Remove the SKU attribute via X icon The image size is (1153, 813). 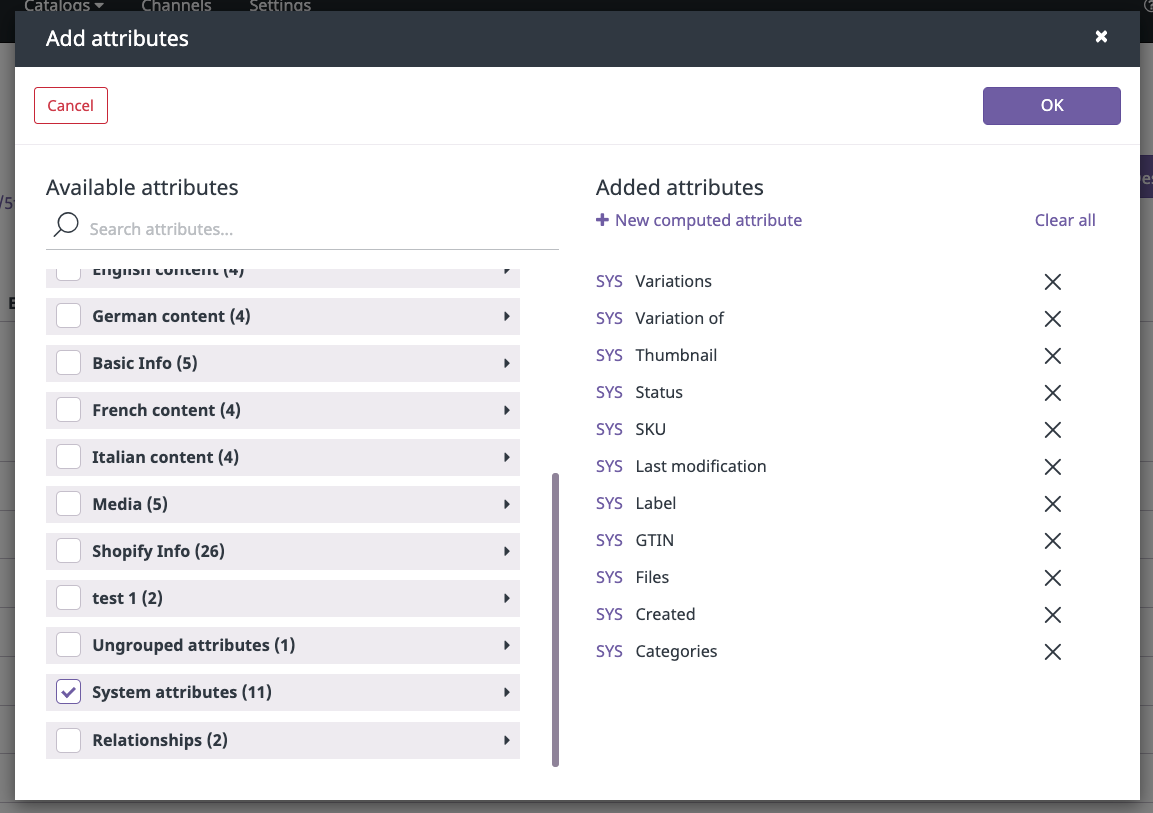(1052, 430)
